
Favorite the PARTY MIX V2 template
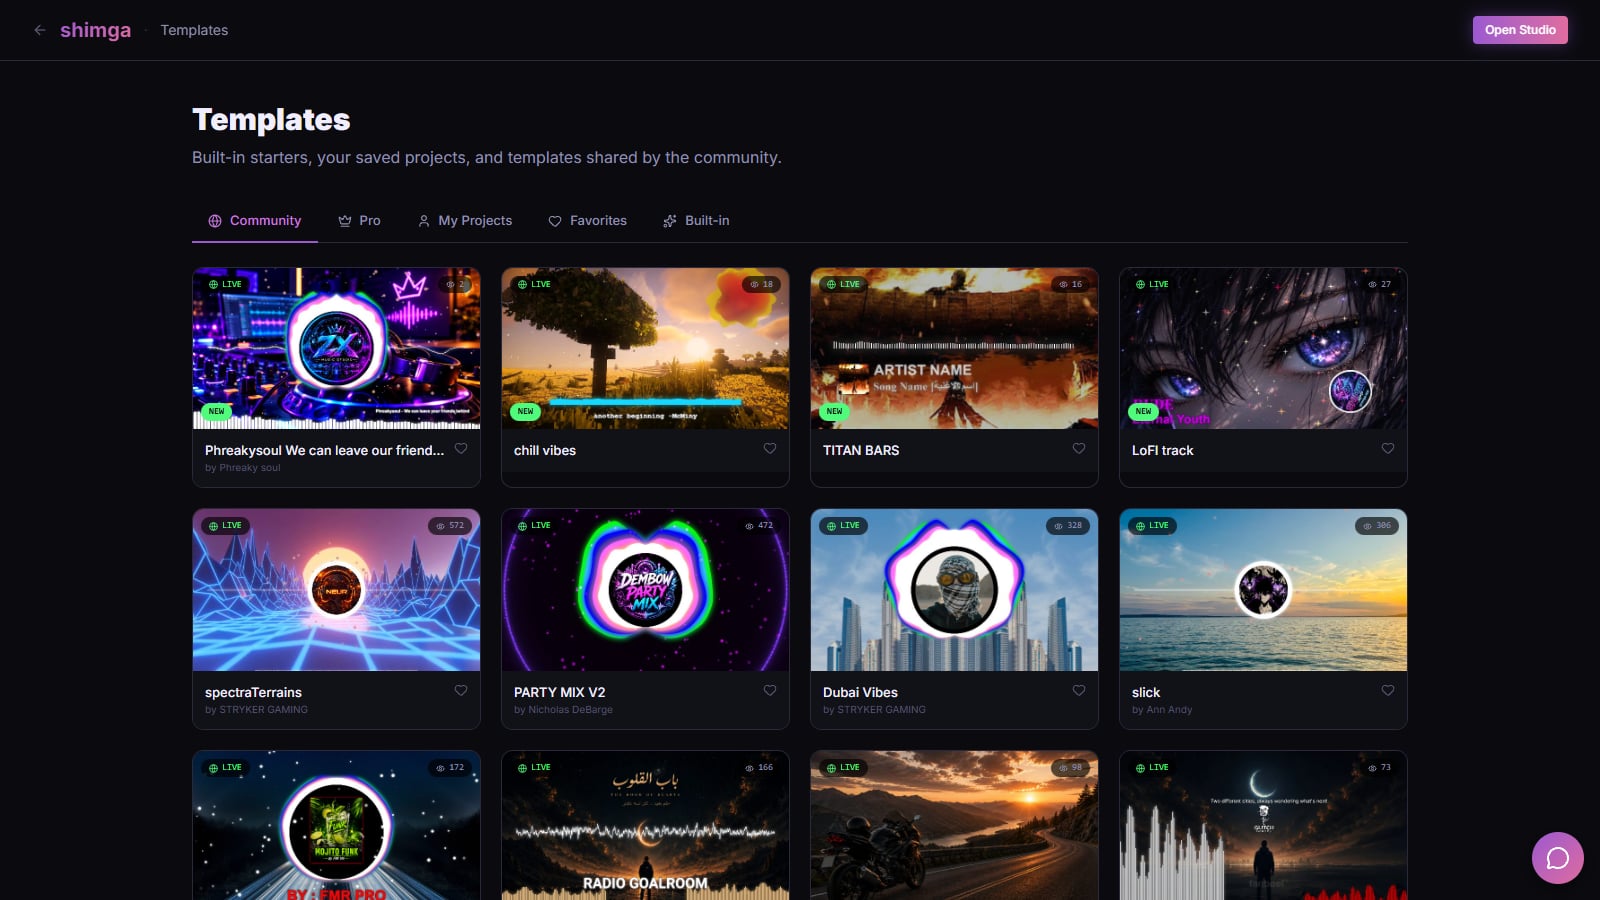[x=770, y=690]
